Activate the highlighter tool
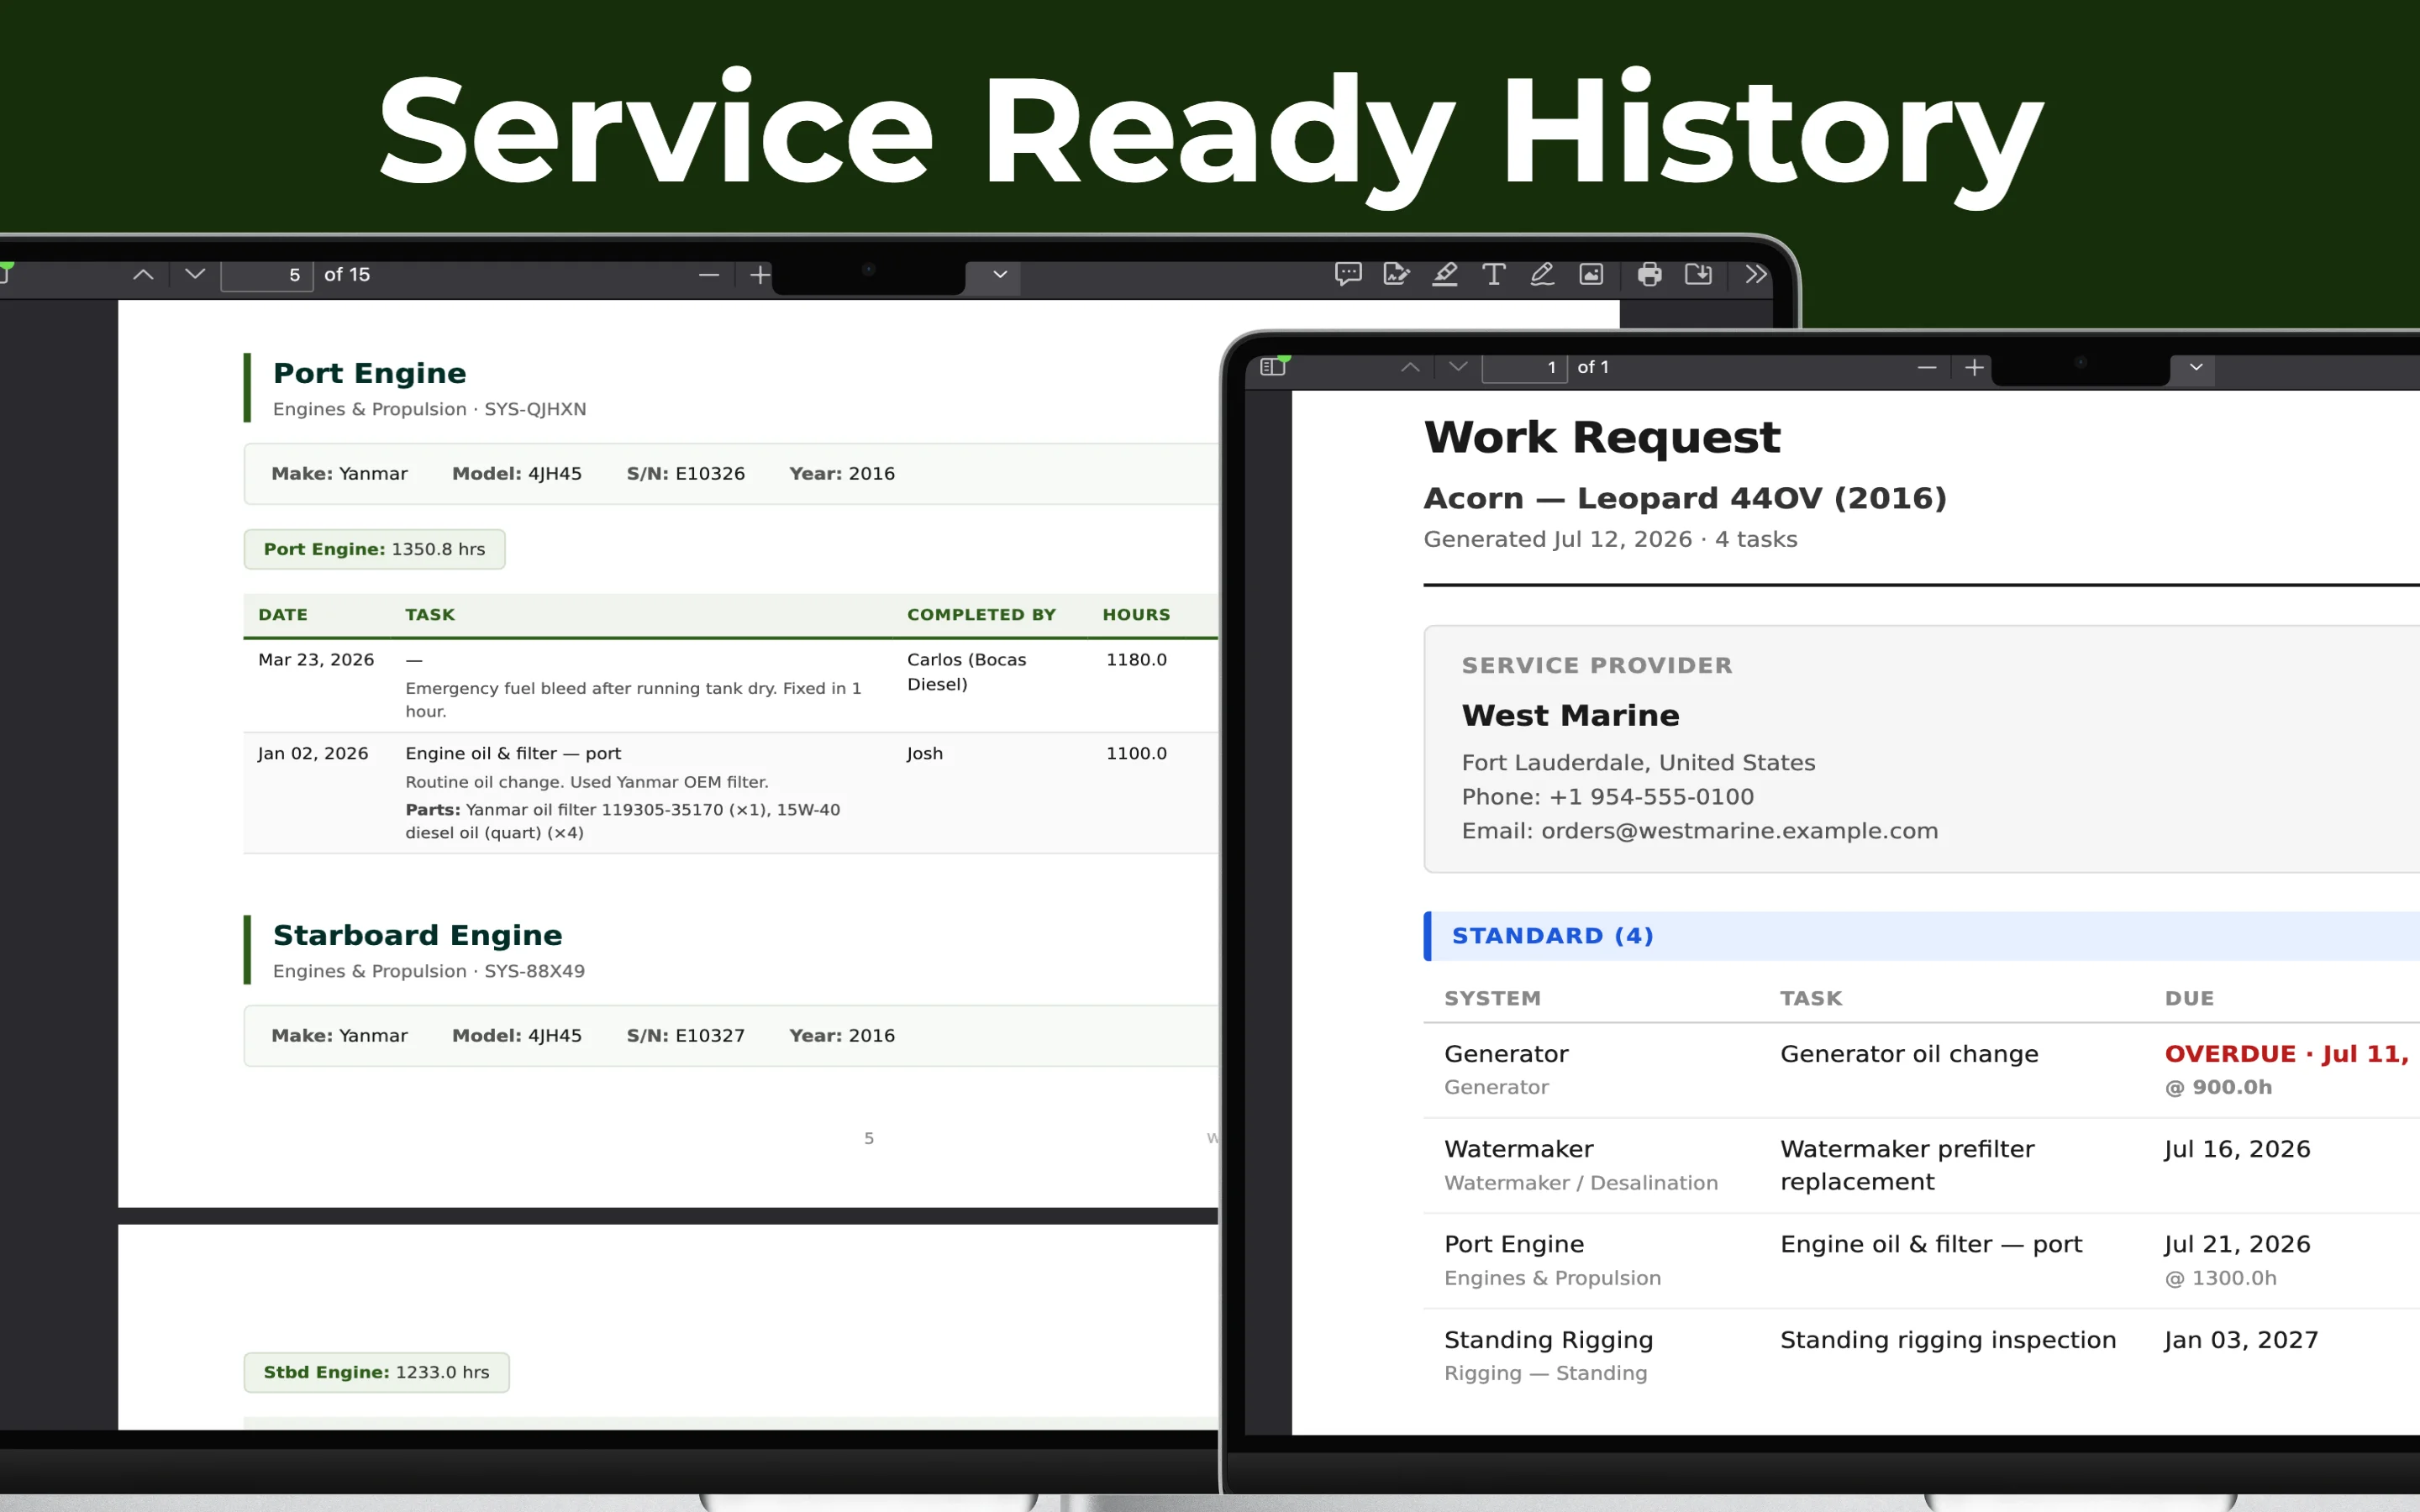The width and height of the screenshot is (2420, 1512). 1445,274
